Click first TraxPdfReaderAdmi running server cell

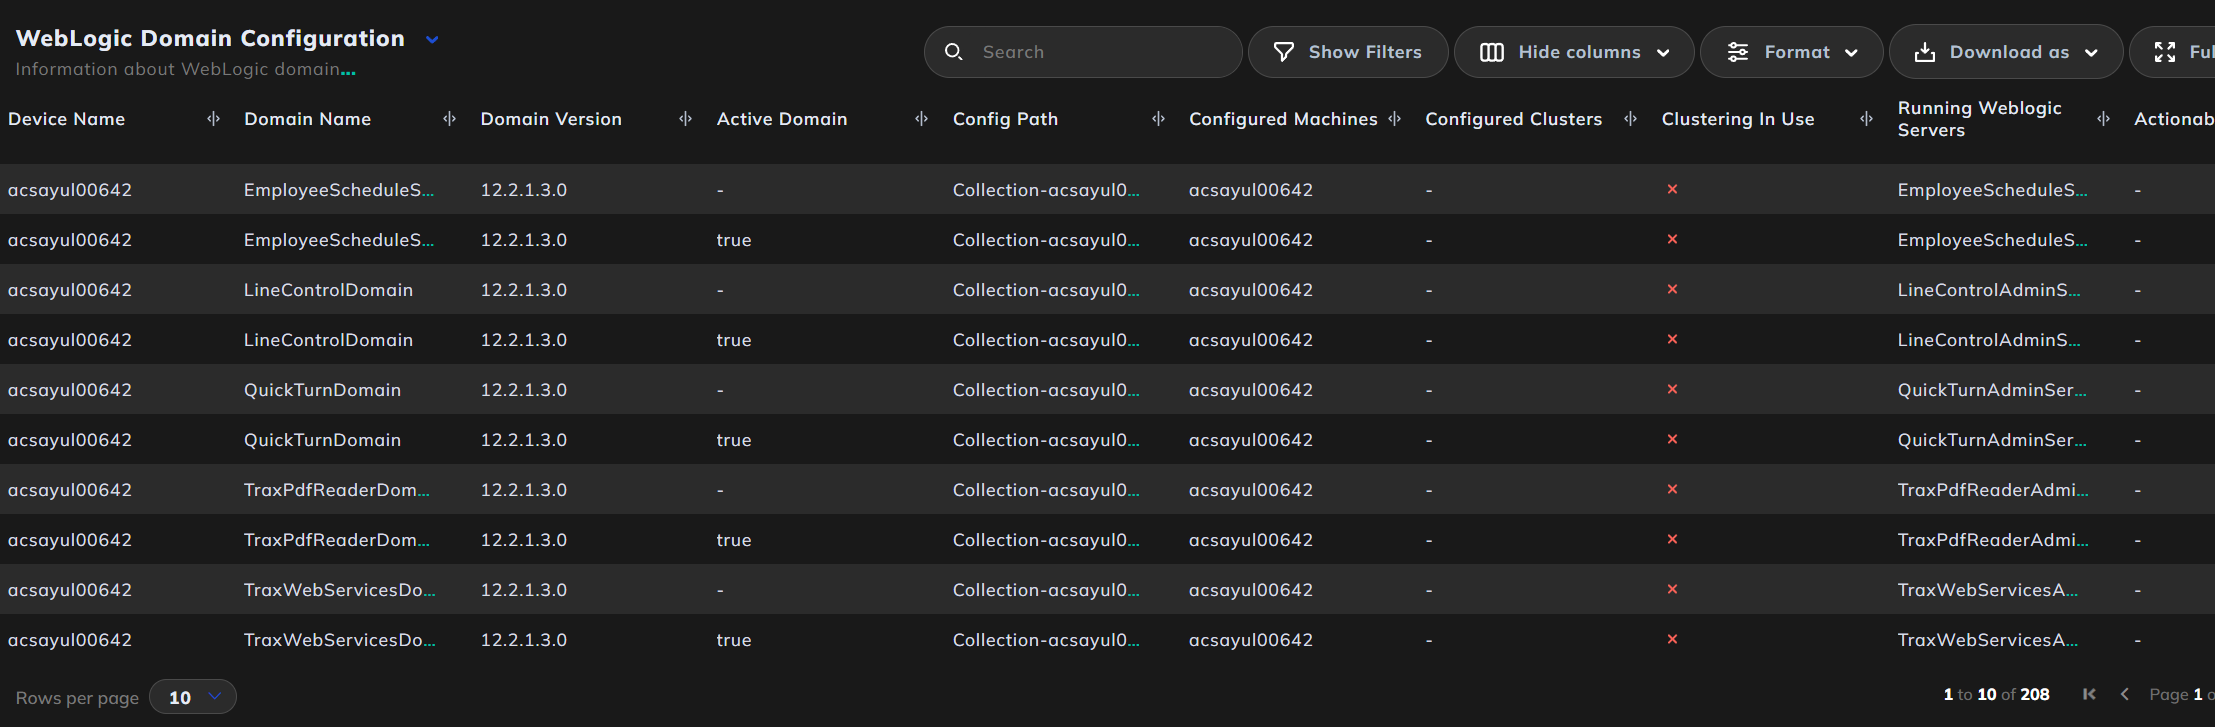[1993, 490]
